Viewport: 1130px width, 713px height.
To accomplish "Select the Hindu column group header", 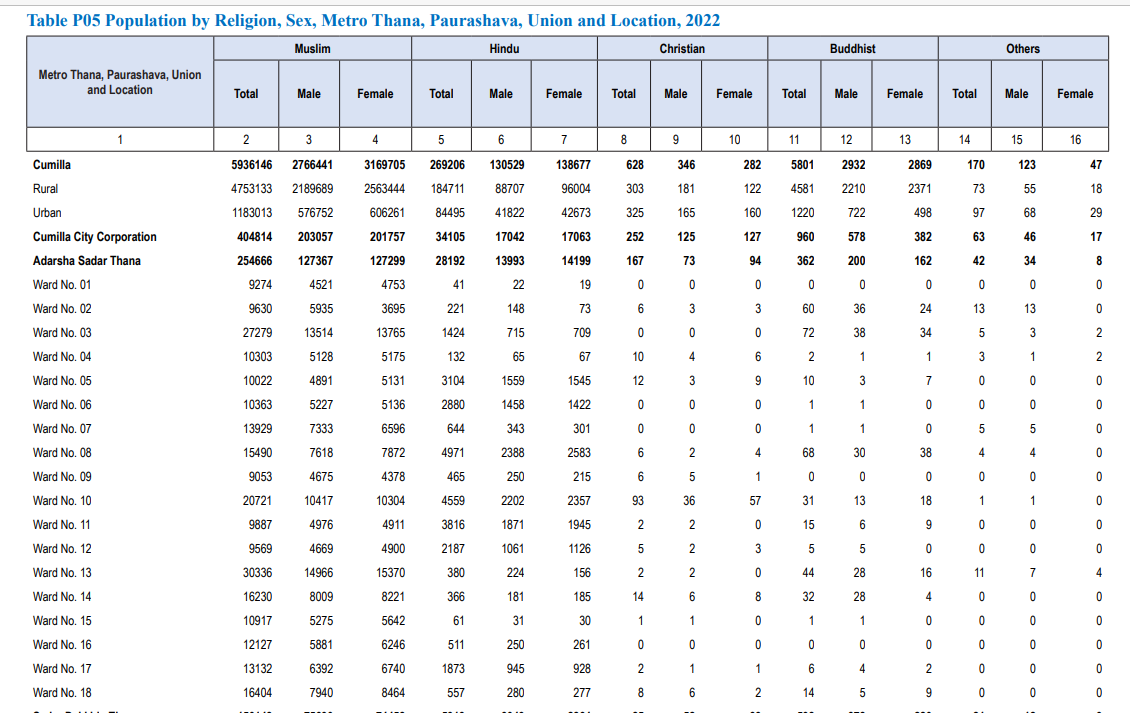I will click(x=504, y=49).
